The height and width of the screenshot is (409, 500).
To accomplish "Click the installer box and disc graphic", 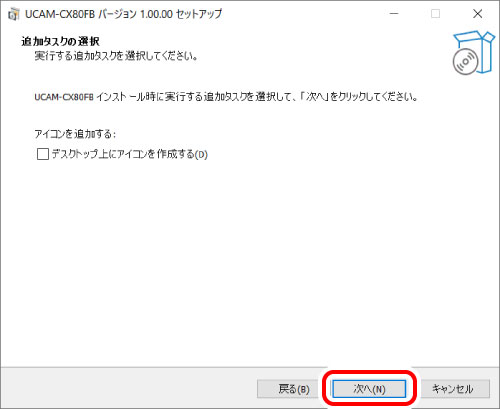I will [x=473, y=53].
